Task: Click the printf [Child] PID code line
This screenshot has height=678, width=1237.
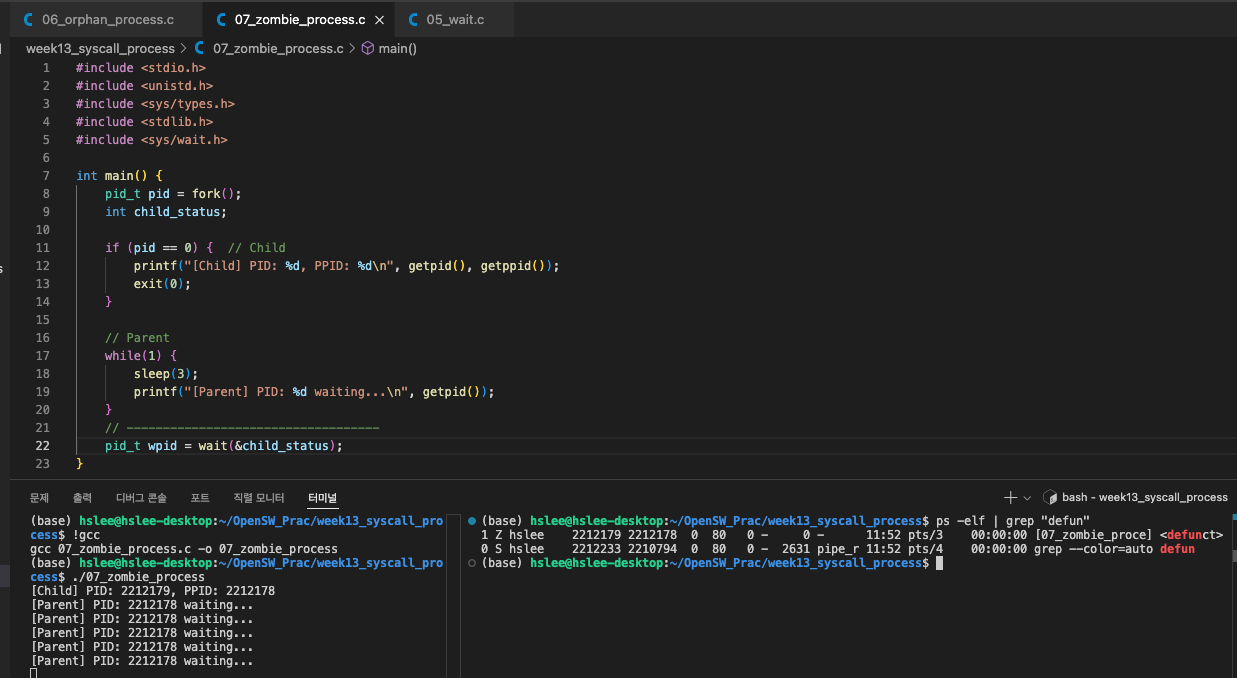Action: click(346, 266)
